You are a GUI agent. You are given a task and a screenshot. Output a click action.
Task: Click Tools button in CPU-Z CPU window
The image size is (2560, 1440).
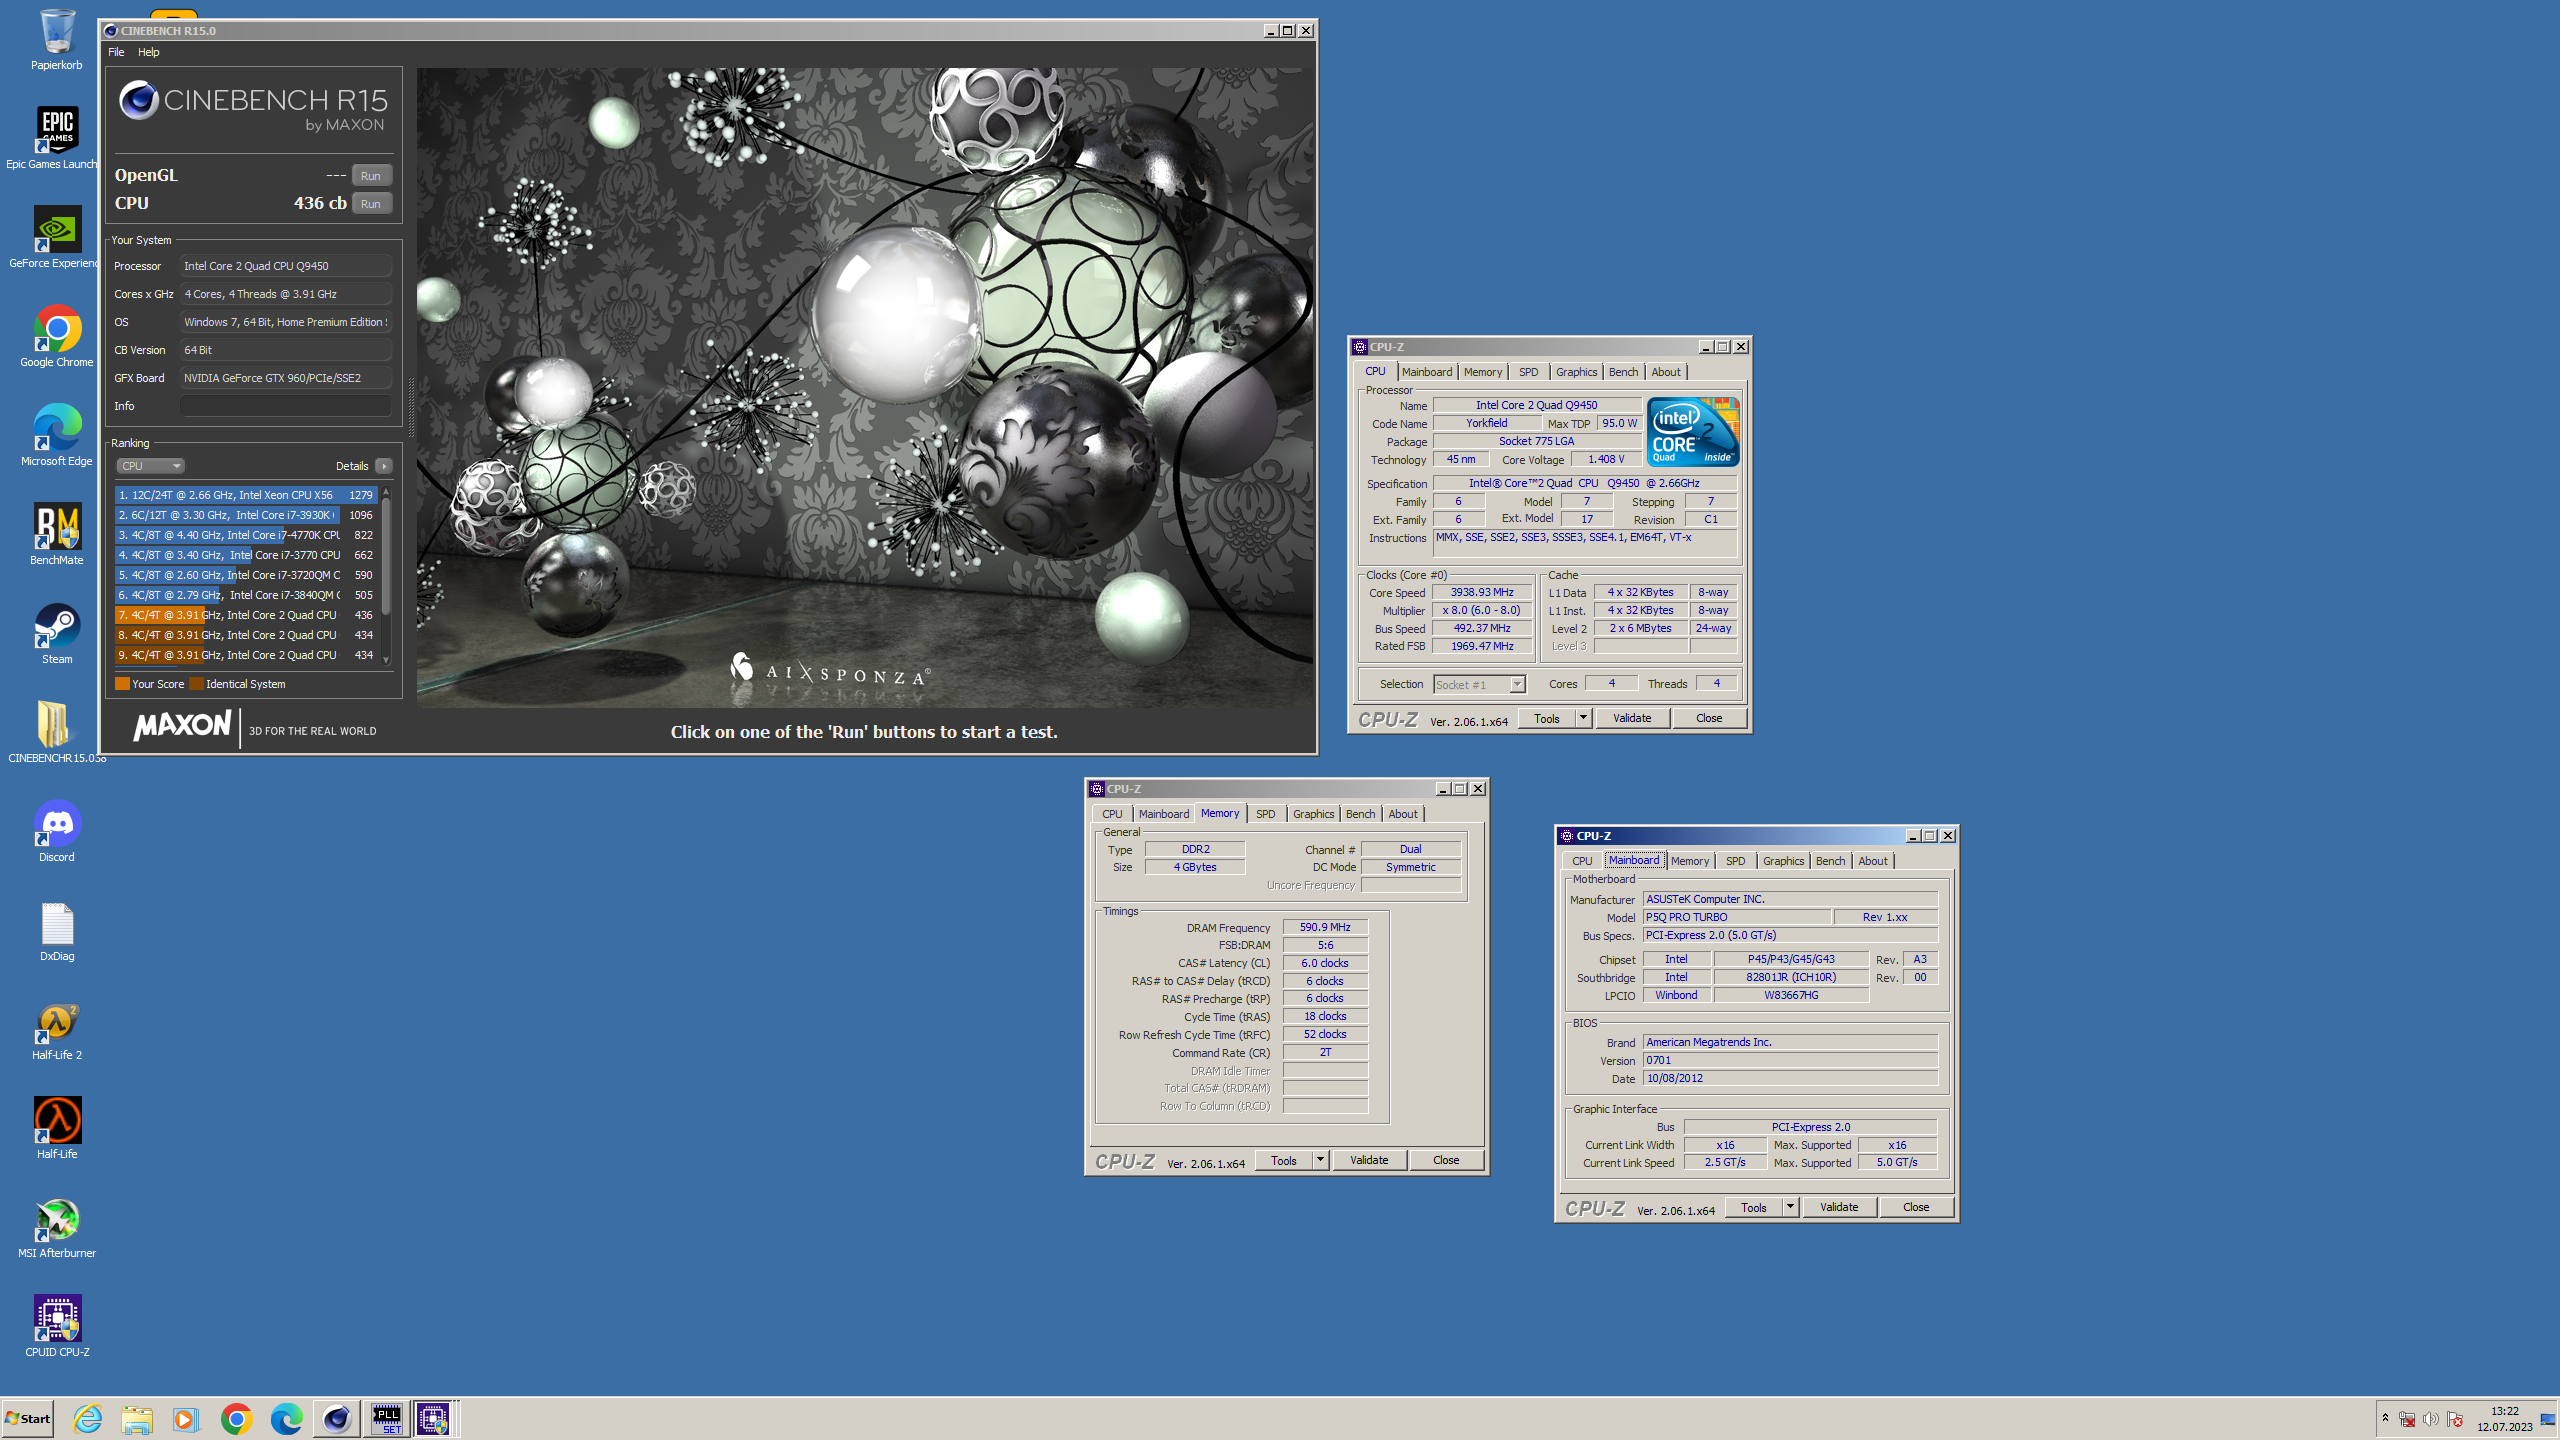point(1547,718)
